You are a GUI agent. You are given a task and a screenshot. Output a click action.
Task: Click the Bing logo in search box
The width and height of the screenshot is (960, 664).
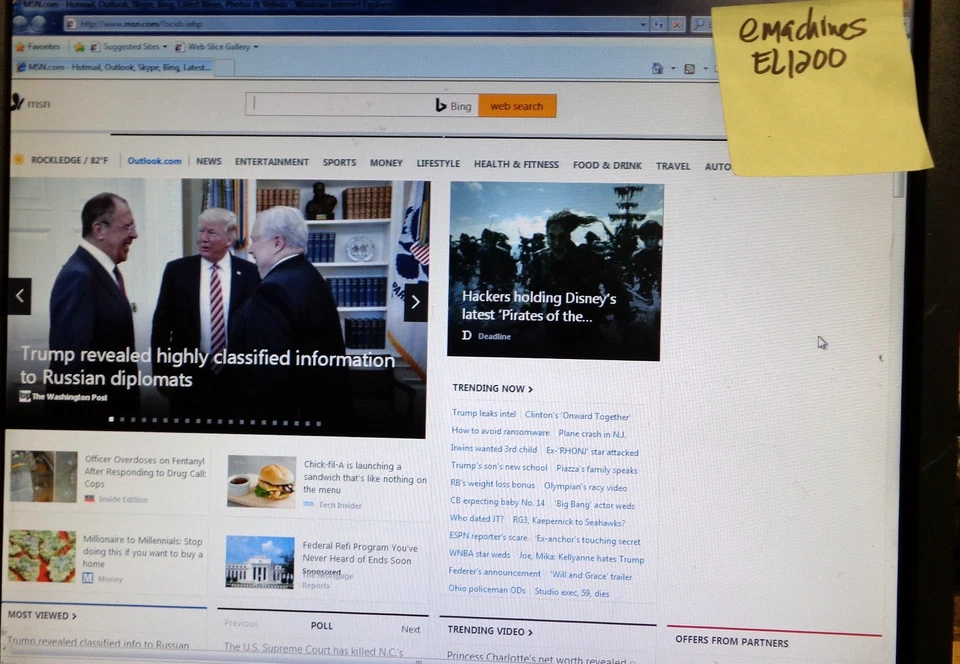454,106
